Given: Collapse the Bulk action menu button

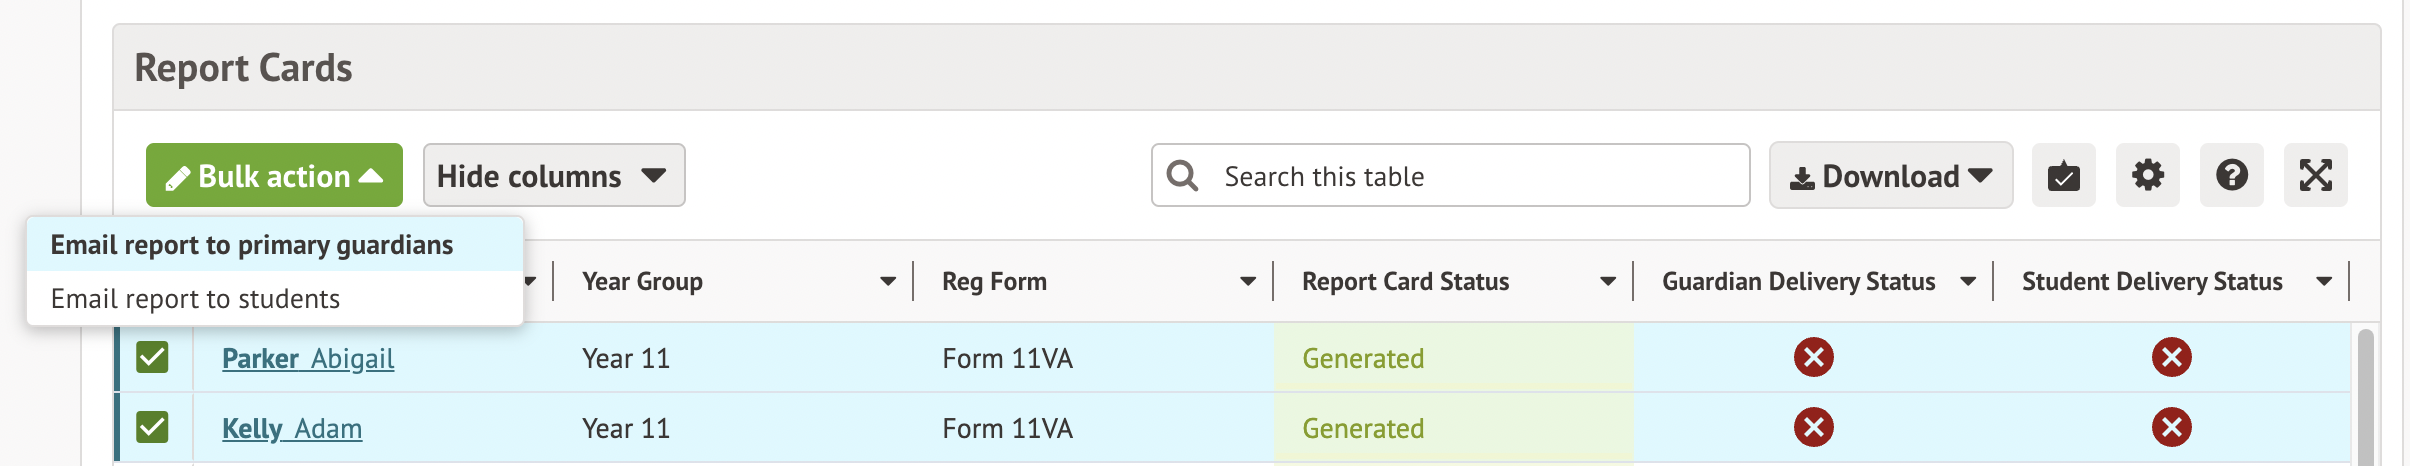Looking at the screenshot, I should pos(274,176).
